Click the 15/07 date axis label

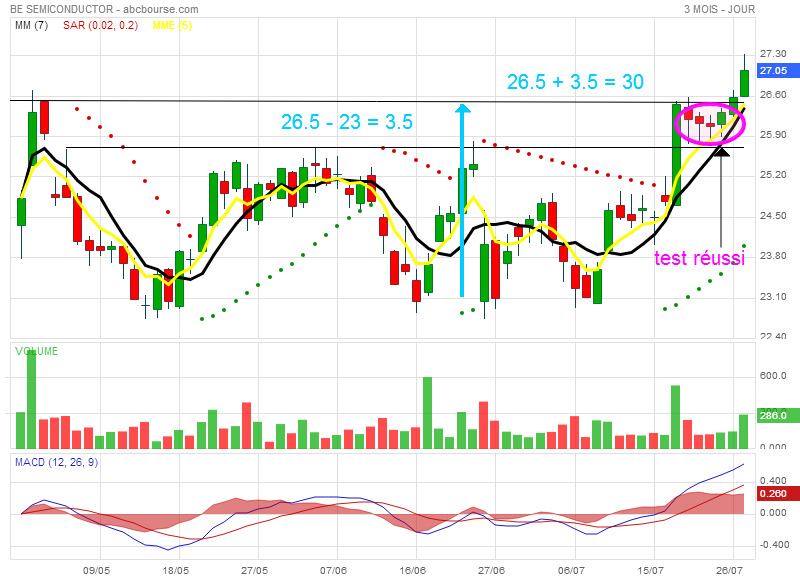[650, 570]
